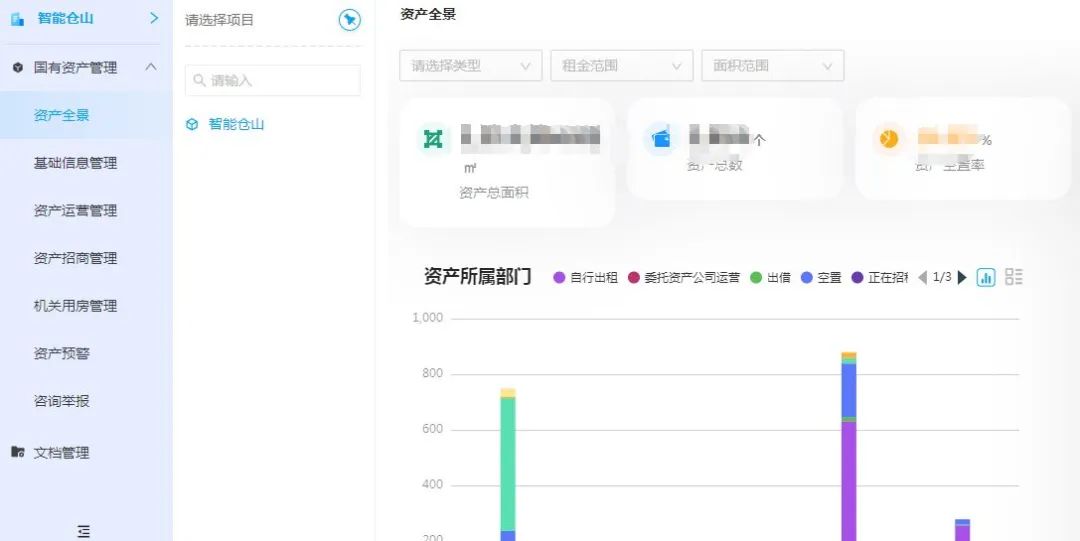
Task: Toggle the 出借 legend series
Action: coord(770,278)
